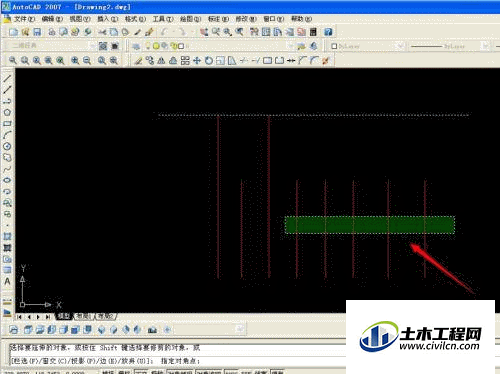Open the ByLayer color dropdown
The width and height of the screenshot is (500, 374).
click(x=400, y=46)
